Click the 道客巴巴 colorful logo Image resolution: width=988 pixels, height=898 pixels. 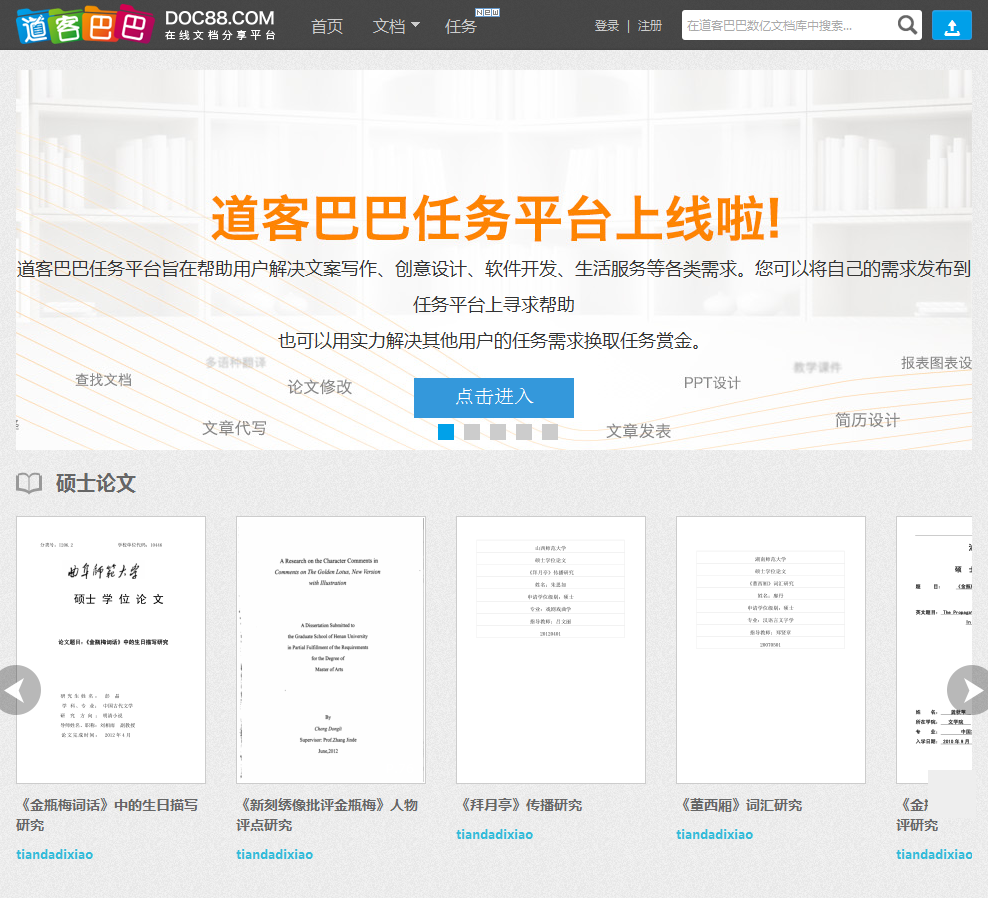coord(84,25)
